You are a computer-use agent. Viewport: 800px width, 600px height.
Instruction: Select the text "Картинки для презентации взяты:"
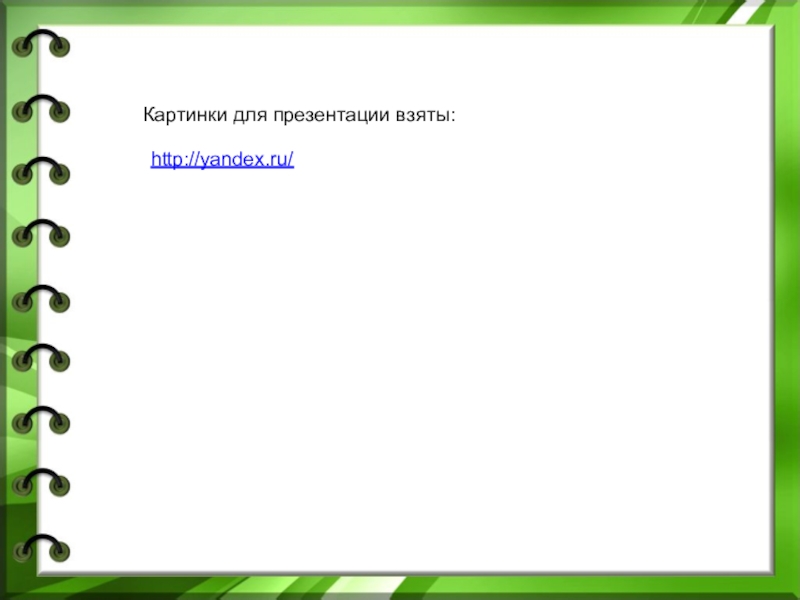299,115
